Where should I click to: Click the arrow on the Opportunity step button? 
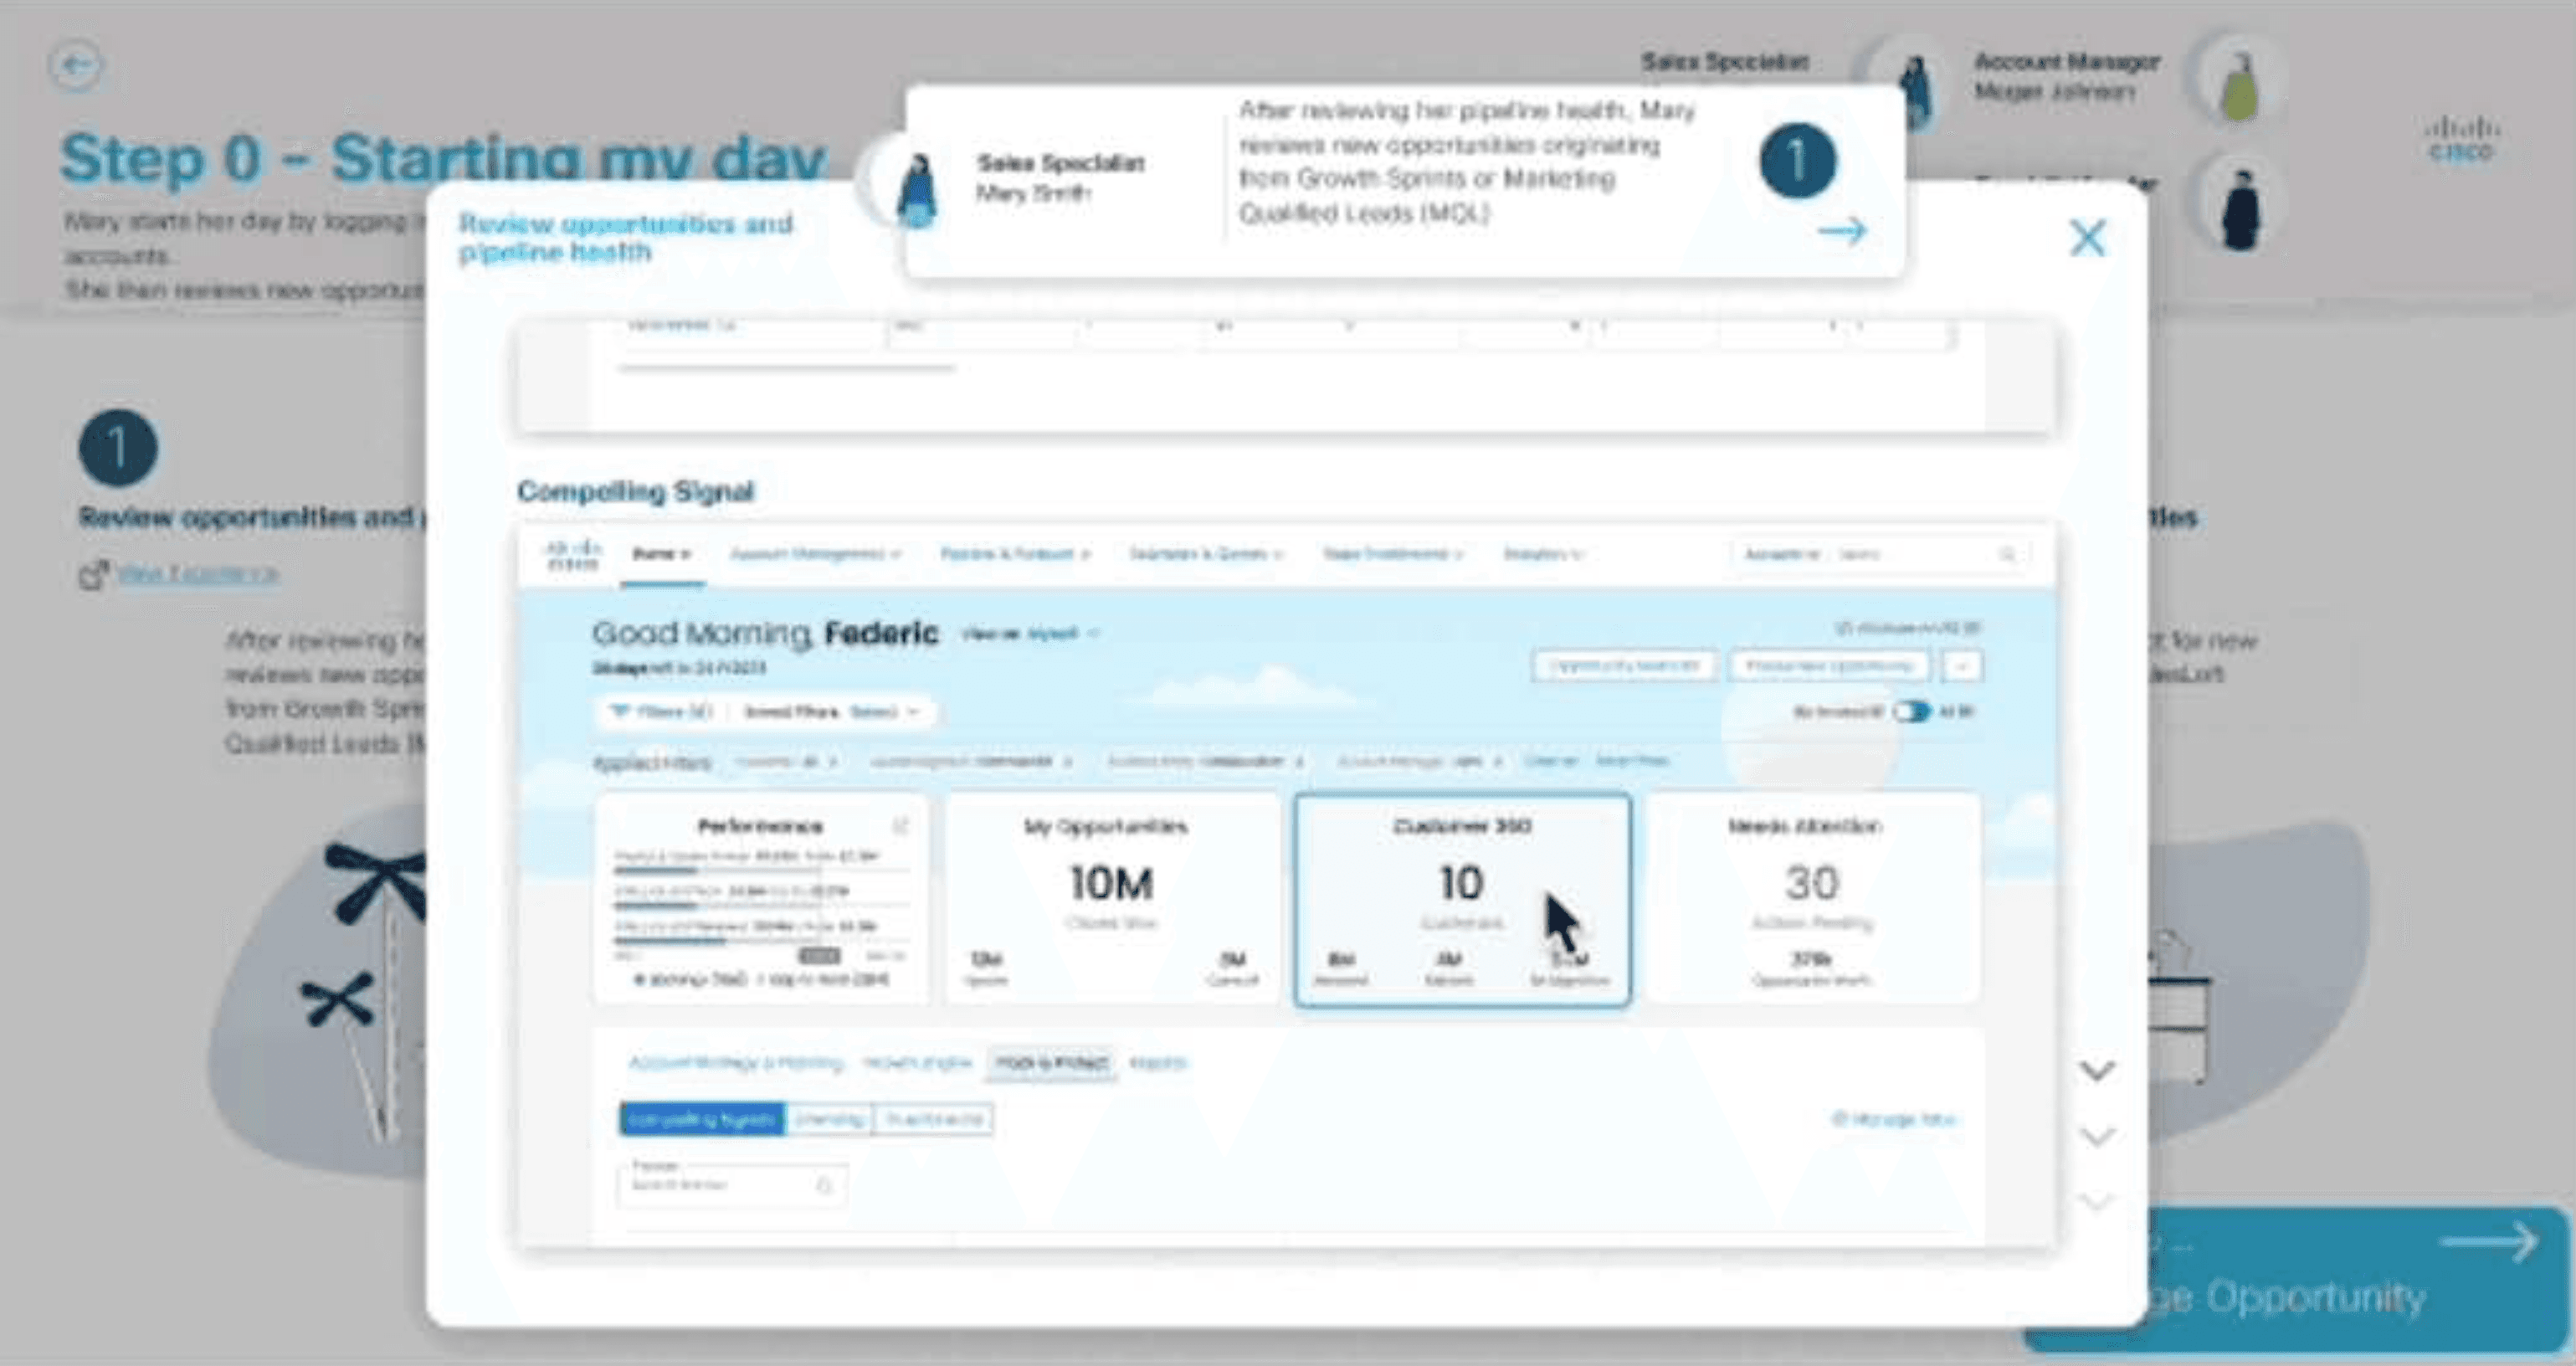2489,1243
